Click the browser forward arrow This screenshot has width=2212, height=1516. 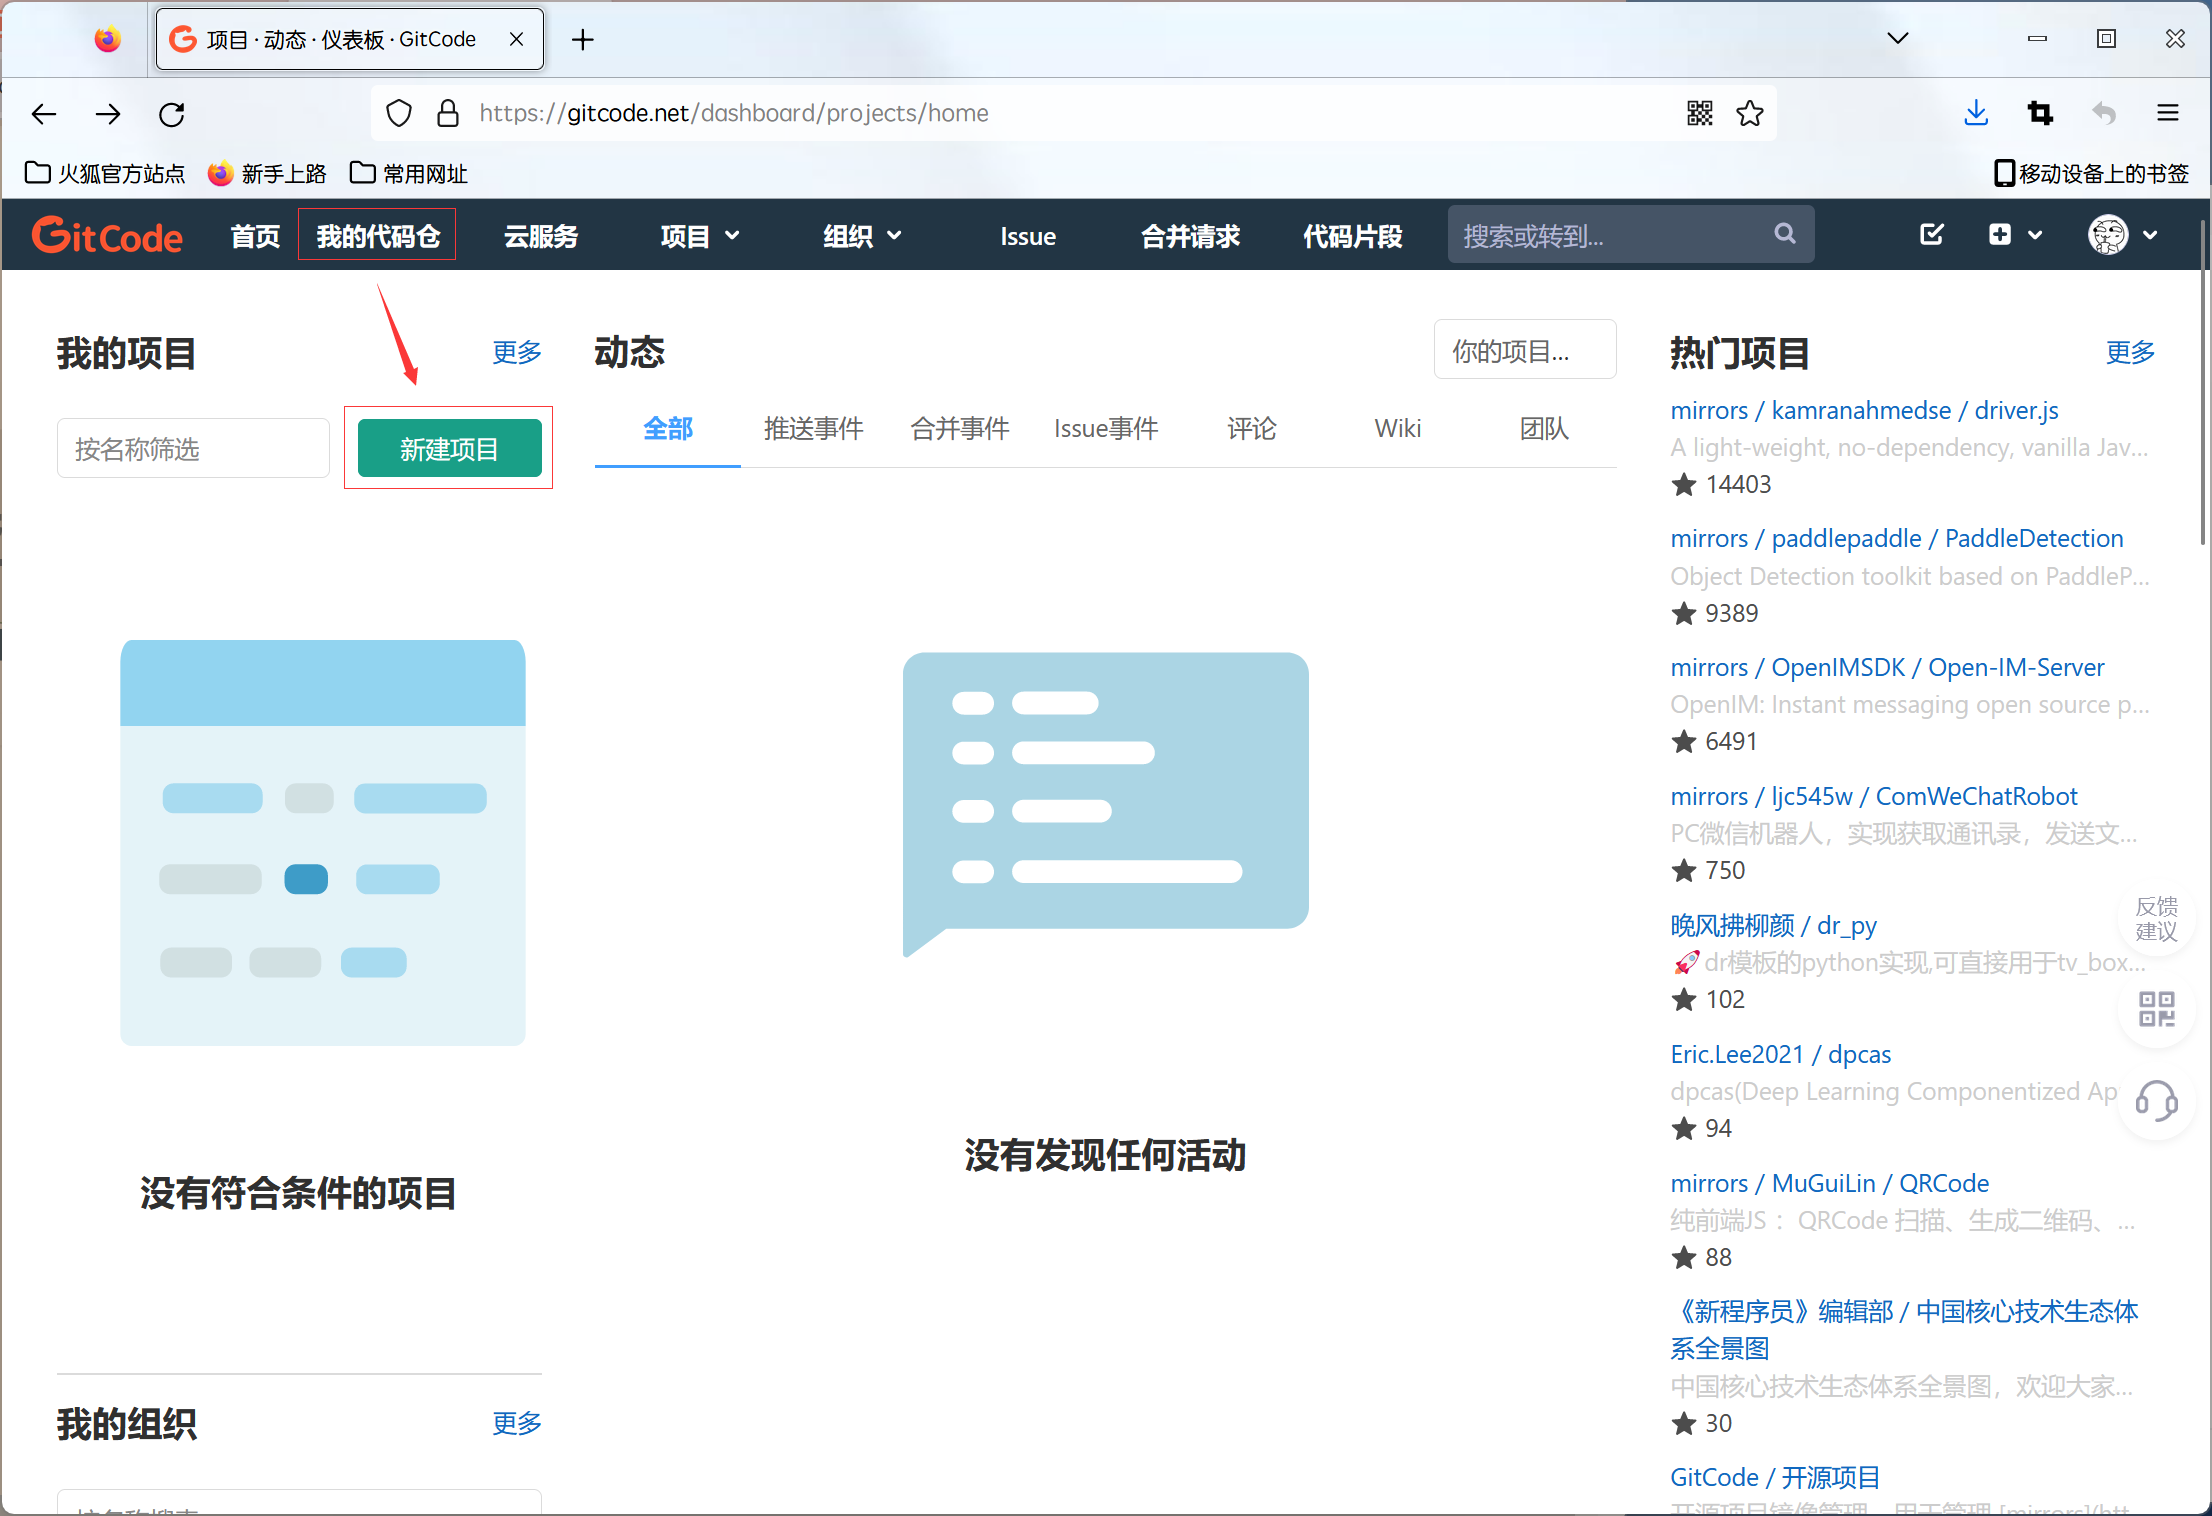[x=108, y=114]
